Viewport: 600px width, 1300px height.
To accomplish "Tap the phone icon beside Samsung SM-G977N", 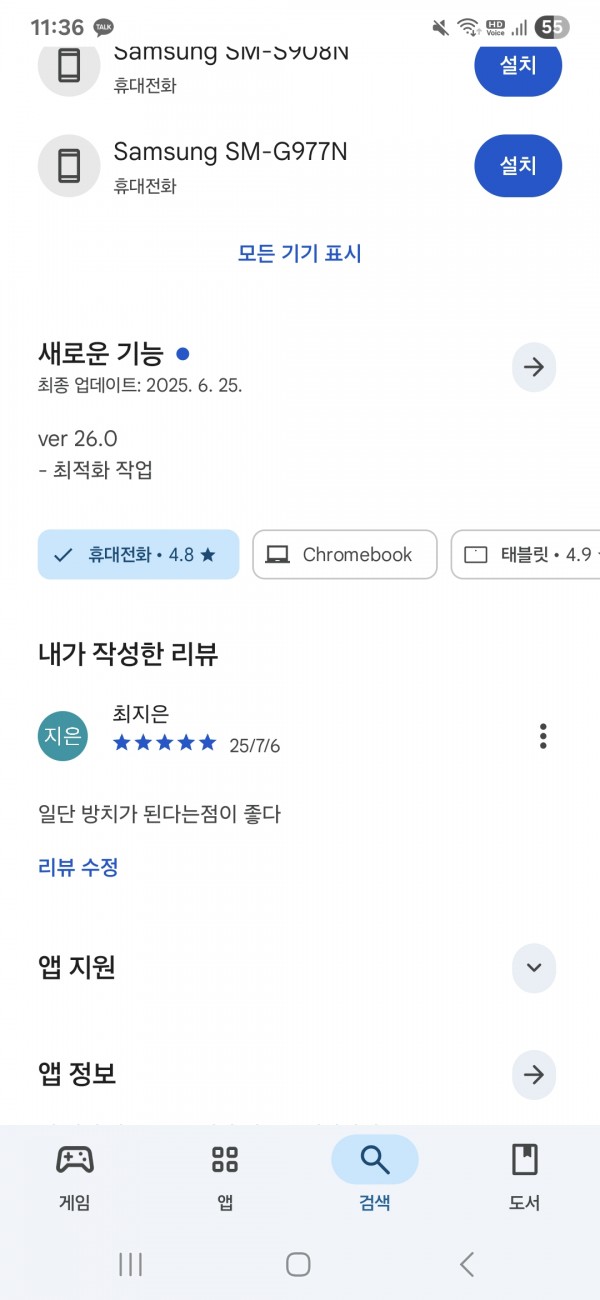I will pos(69,166).
